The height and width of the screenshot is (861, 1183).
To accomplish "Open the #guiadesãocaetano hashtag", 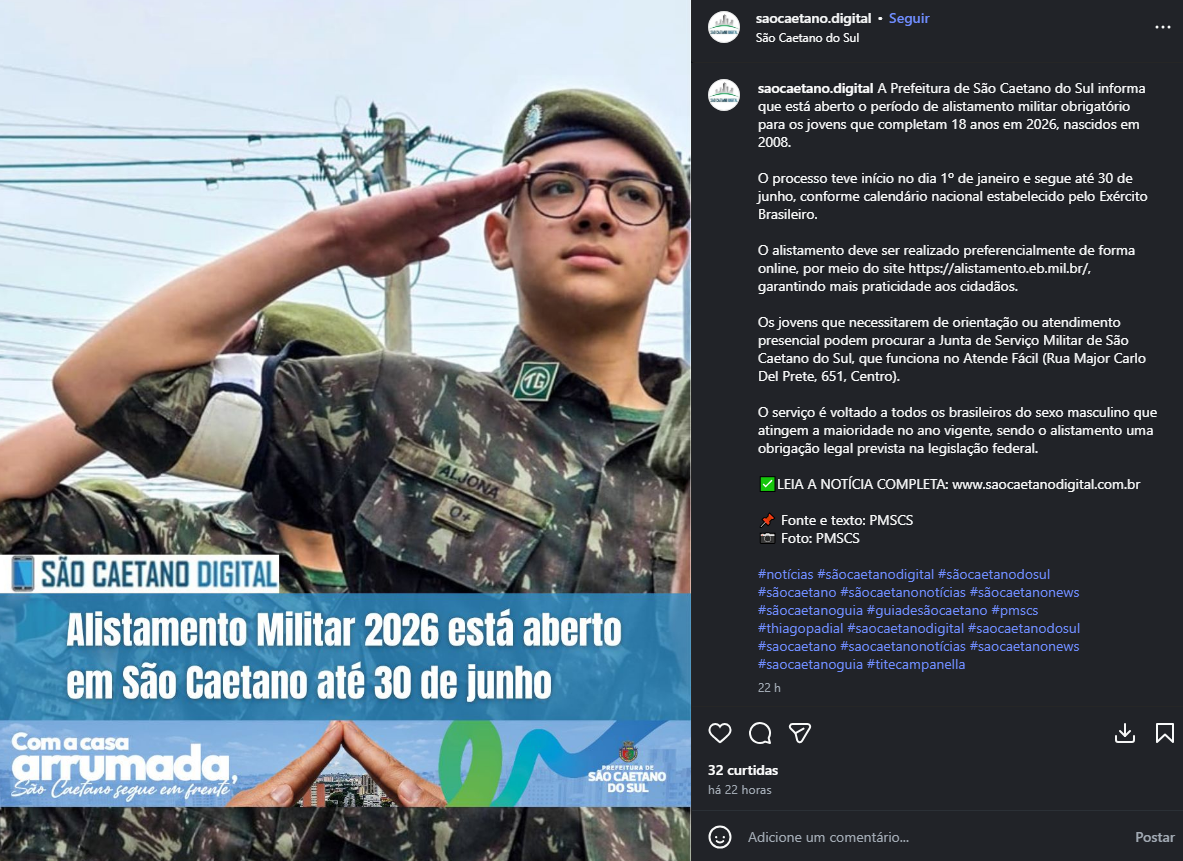I will click(x=926, y=610).
